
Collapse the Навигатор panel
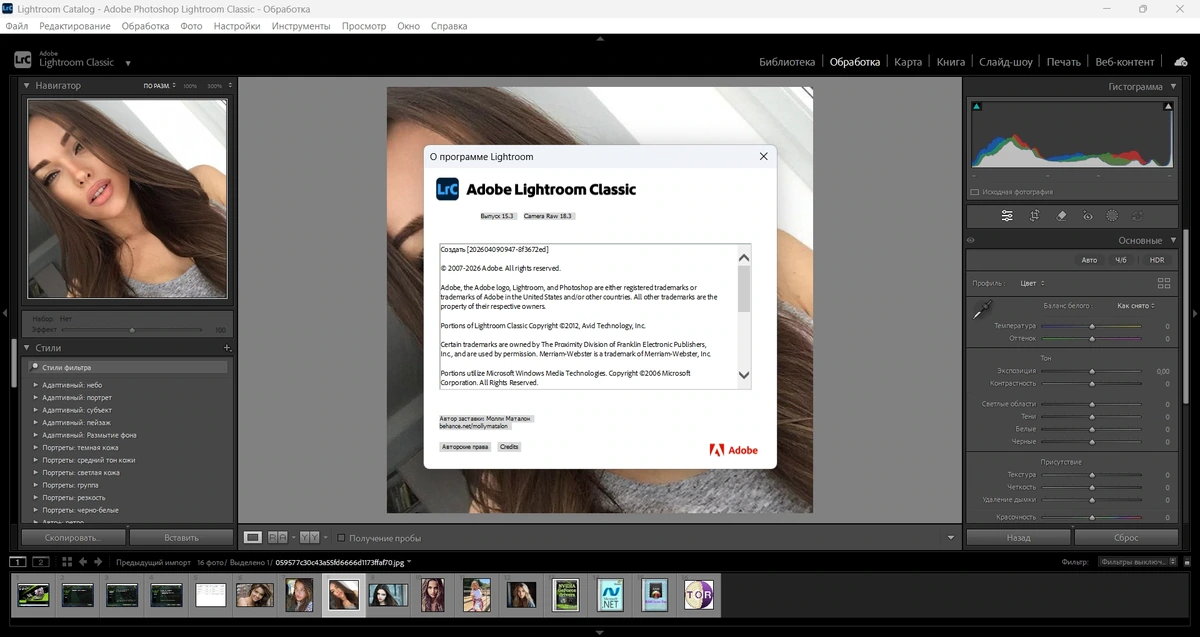pyautogui.click(x=27, y=86)
